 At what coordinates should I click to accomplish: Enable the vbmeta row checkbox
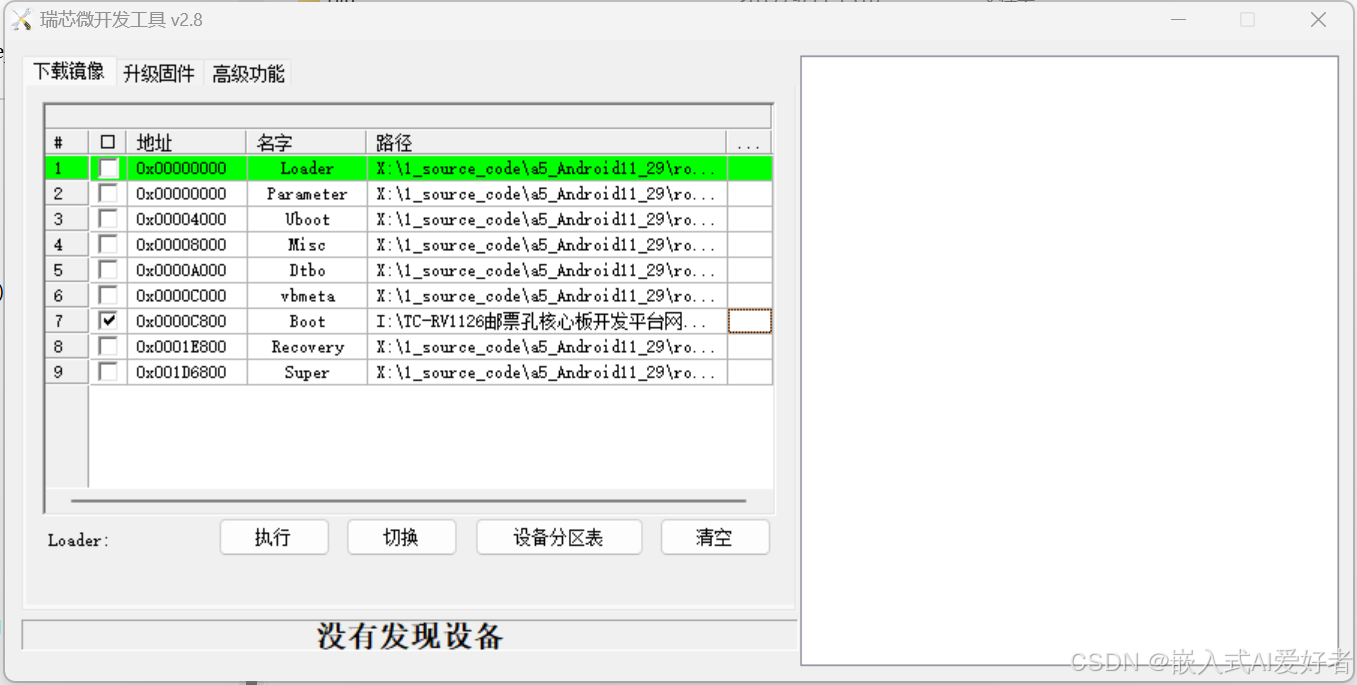point(106,295)
